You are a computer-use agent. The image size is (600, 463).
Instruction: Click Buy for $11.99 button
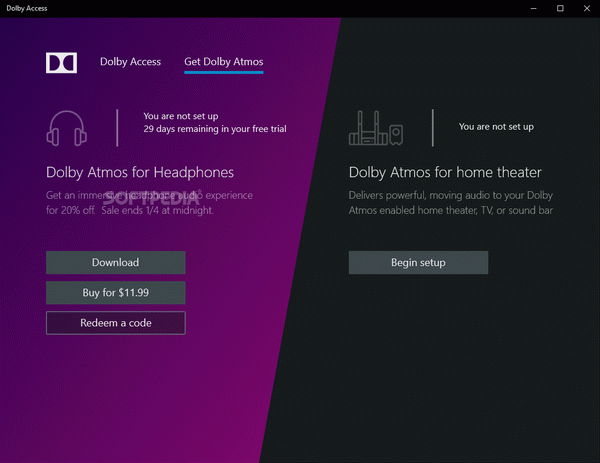pos(116,293)
